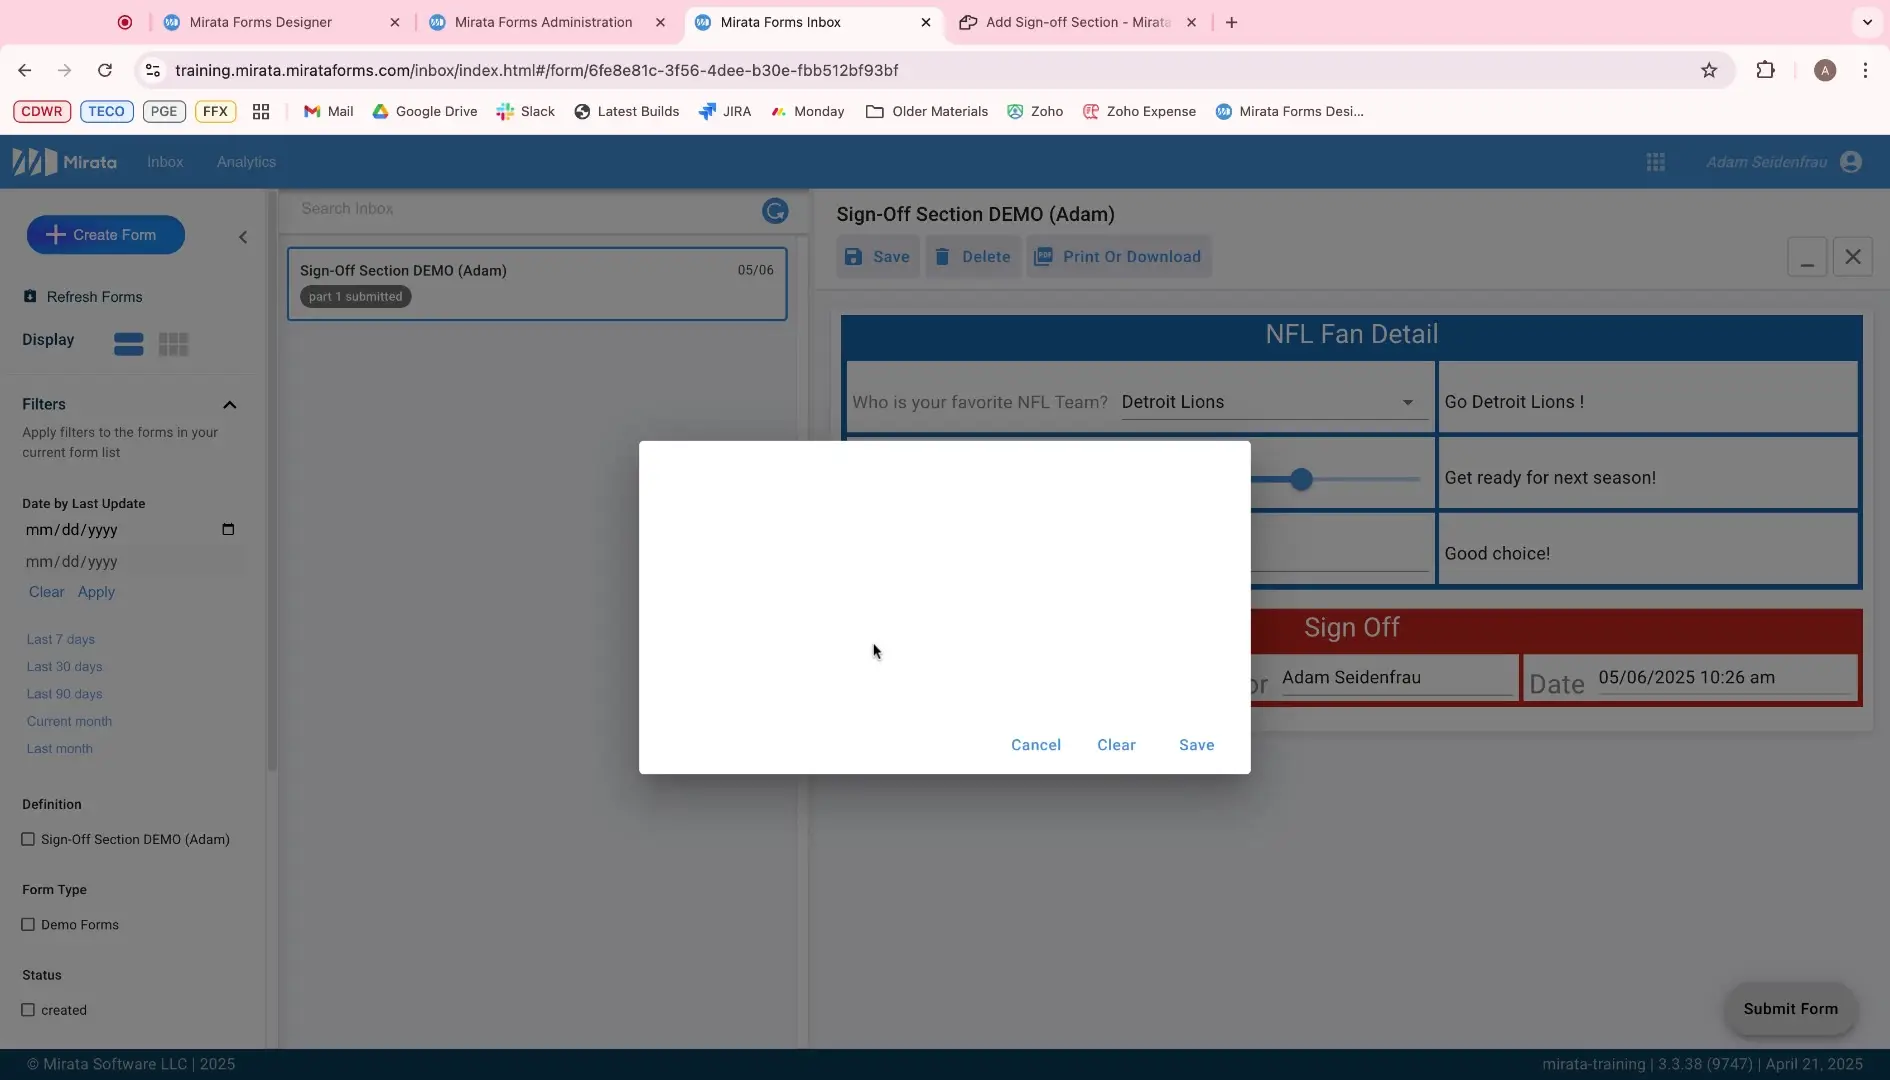Click the Refresh Forms icon

click(29, 297)
